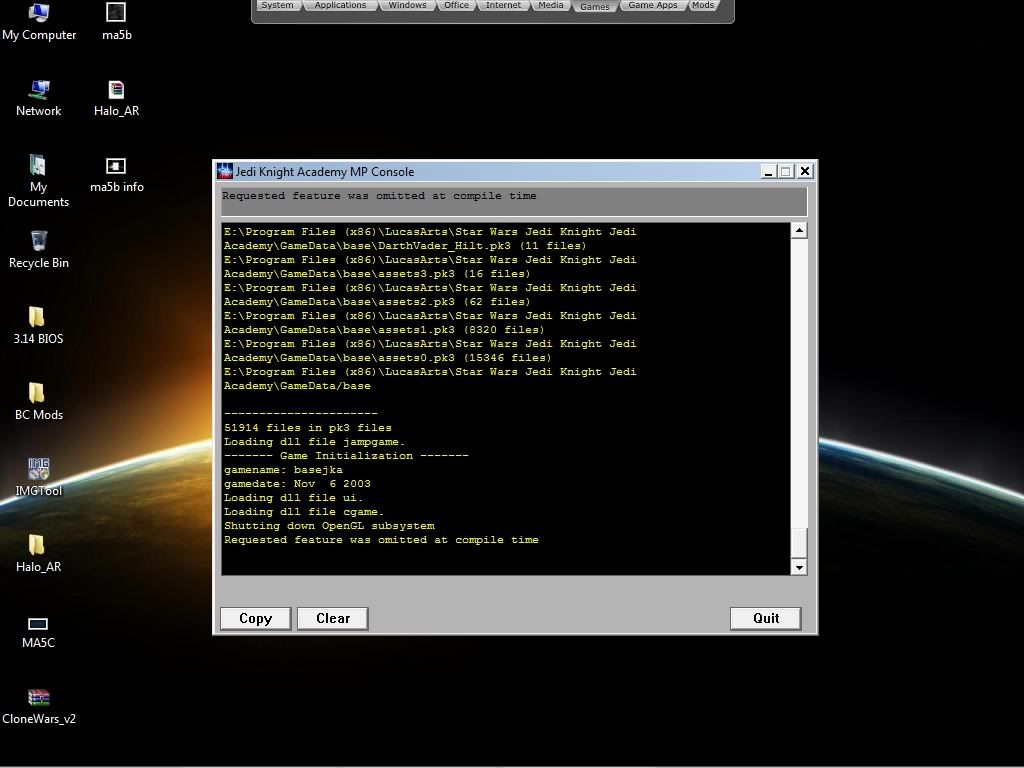Open the My Documents icon

(39, 181)
